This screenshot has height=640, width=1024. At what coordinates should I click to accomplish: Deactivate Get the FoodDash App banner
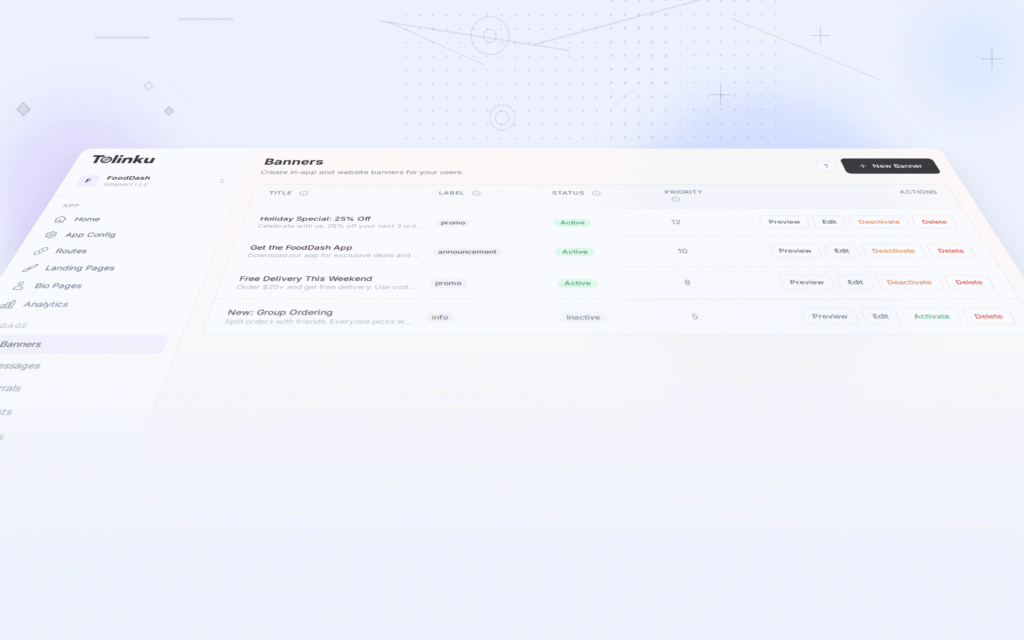point(893,251)
